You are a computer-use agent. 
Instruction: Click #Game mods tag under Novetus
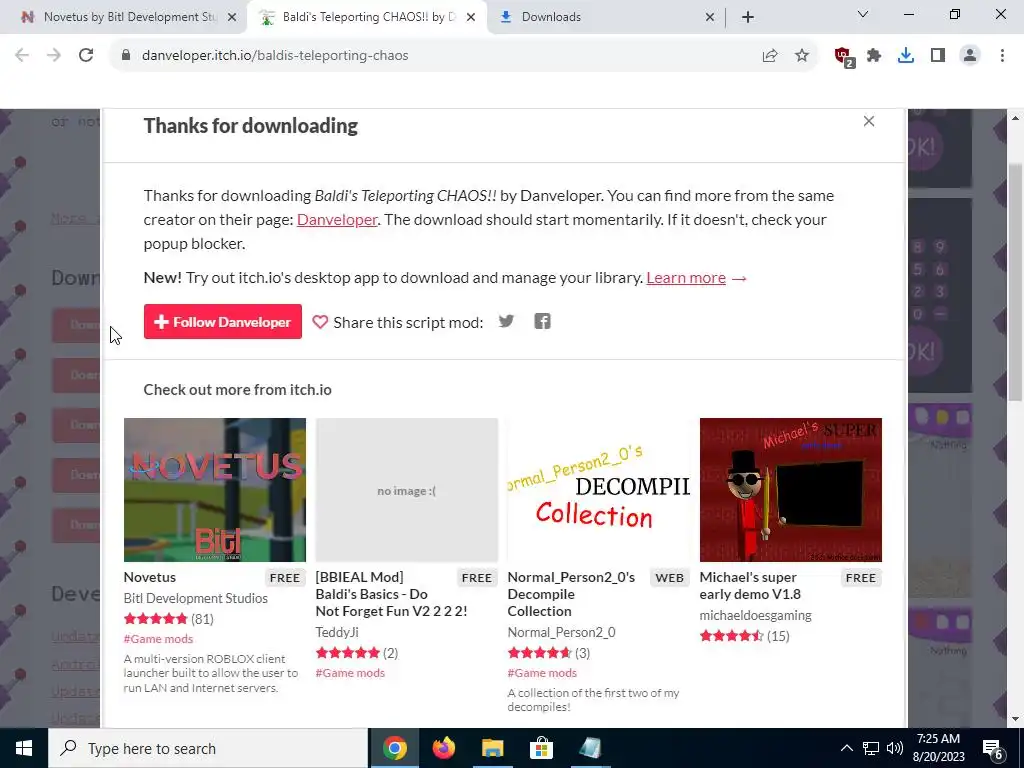point(158,639)
